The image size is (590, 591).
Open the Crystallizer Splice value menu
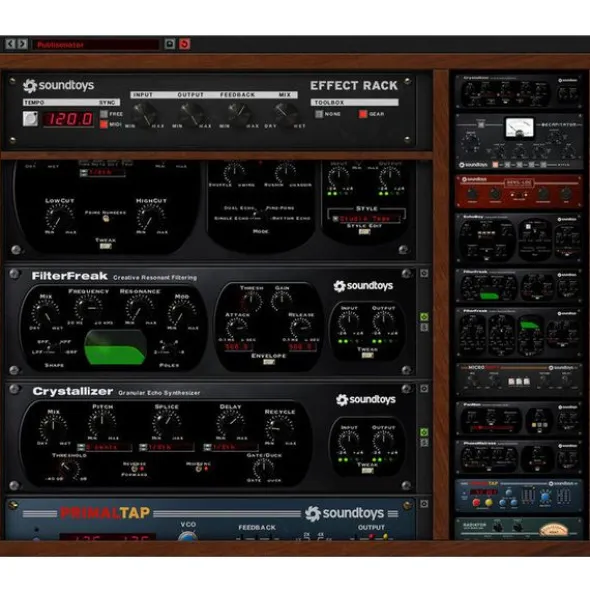[167, 447]
